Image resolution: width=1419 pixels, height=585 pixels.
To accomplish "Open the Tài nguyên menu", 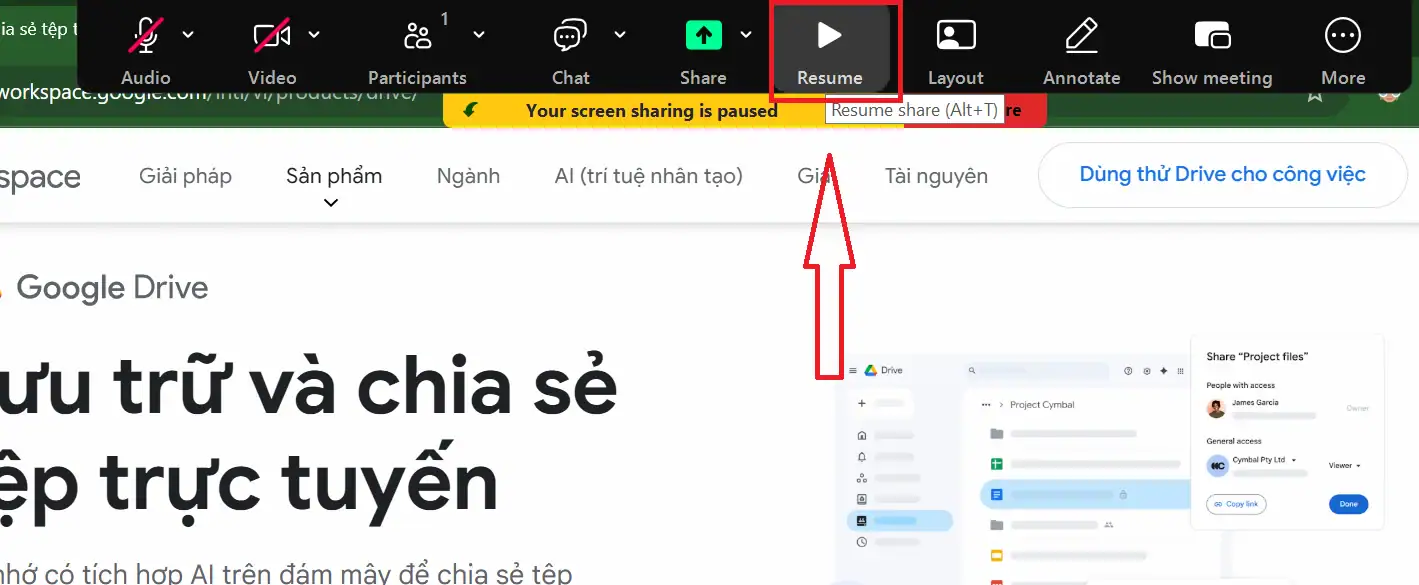I will (x=936, y=177).
